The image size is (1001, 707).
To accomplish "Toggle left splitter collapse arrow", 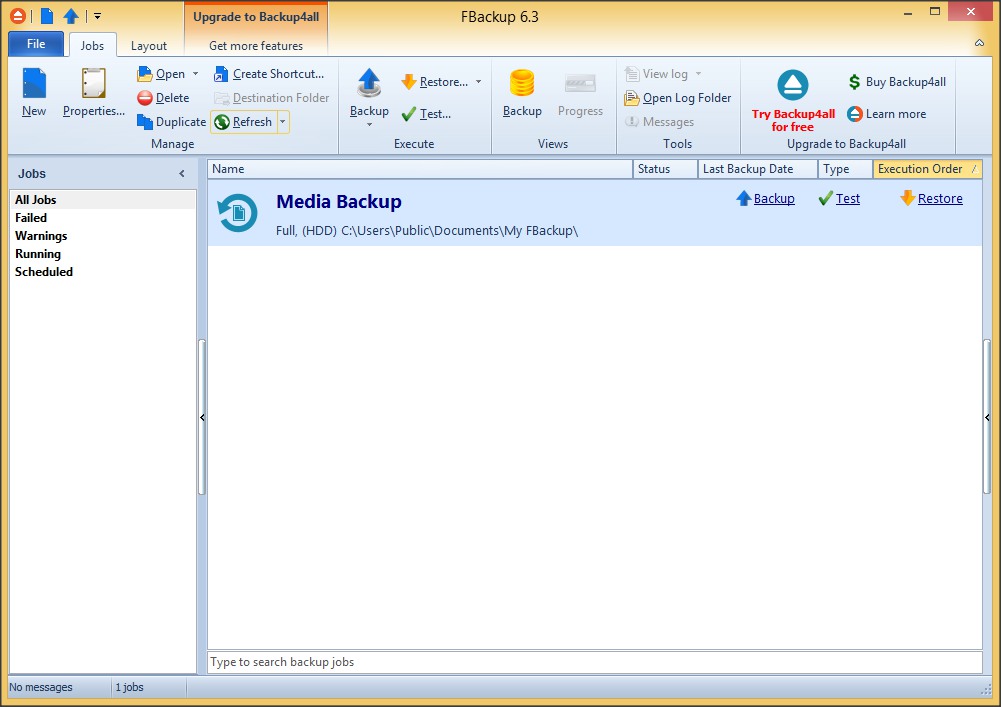I will 202,418.
